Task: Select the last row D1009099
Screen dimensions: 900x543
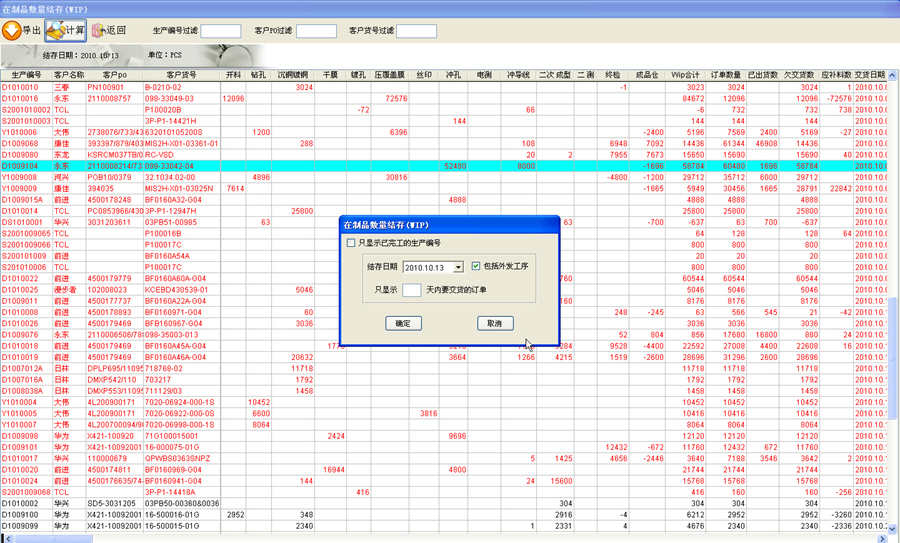Action: [x=444, y=526]
